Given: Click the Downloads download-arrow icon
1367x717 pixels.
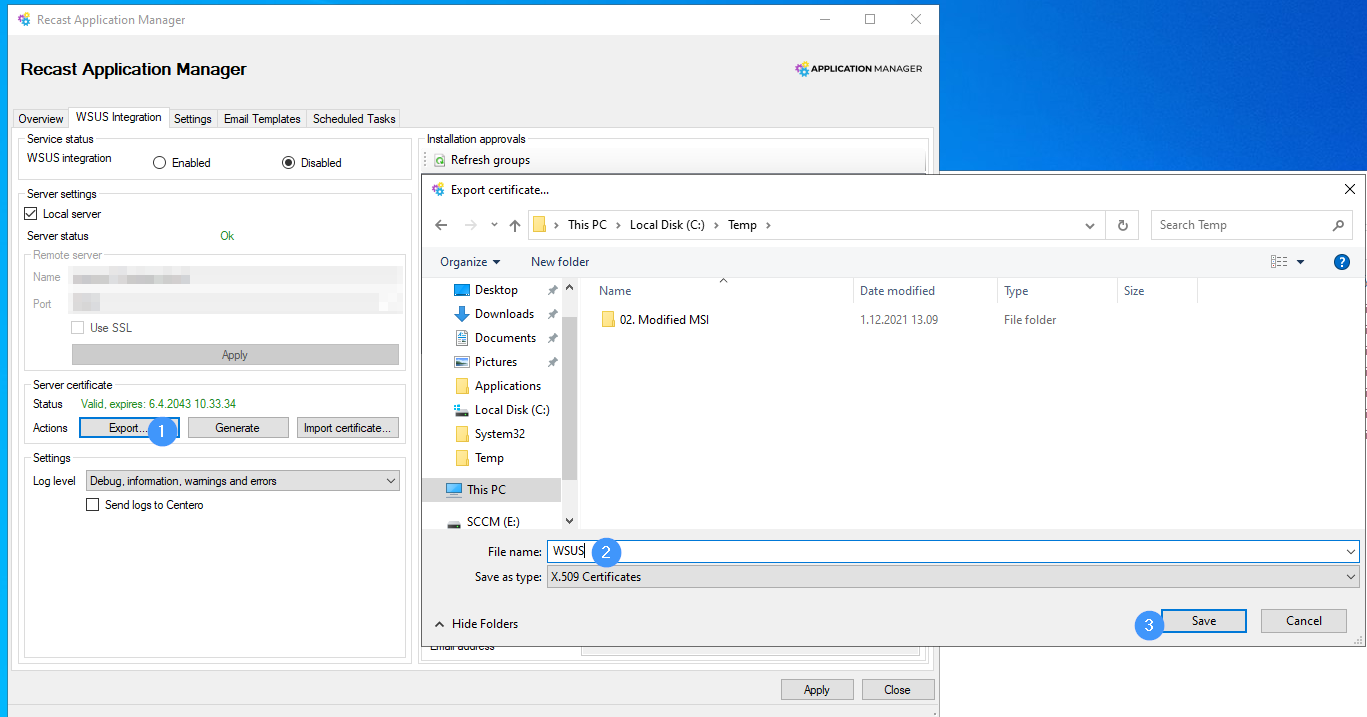Looking at the screenshot, I should [x=462, y=314].
